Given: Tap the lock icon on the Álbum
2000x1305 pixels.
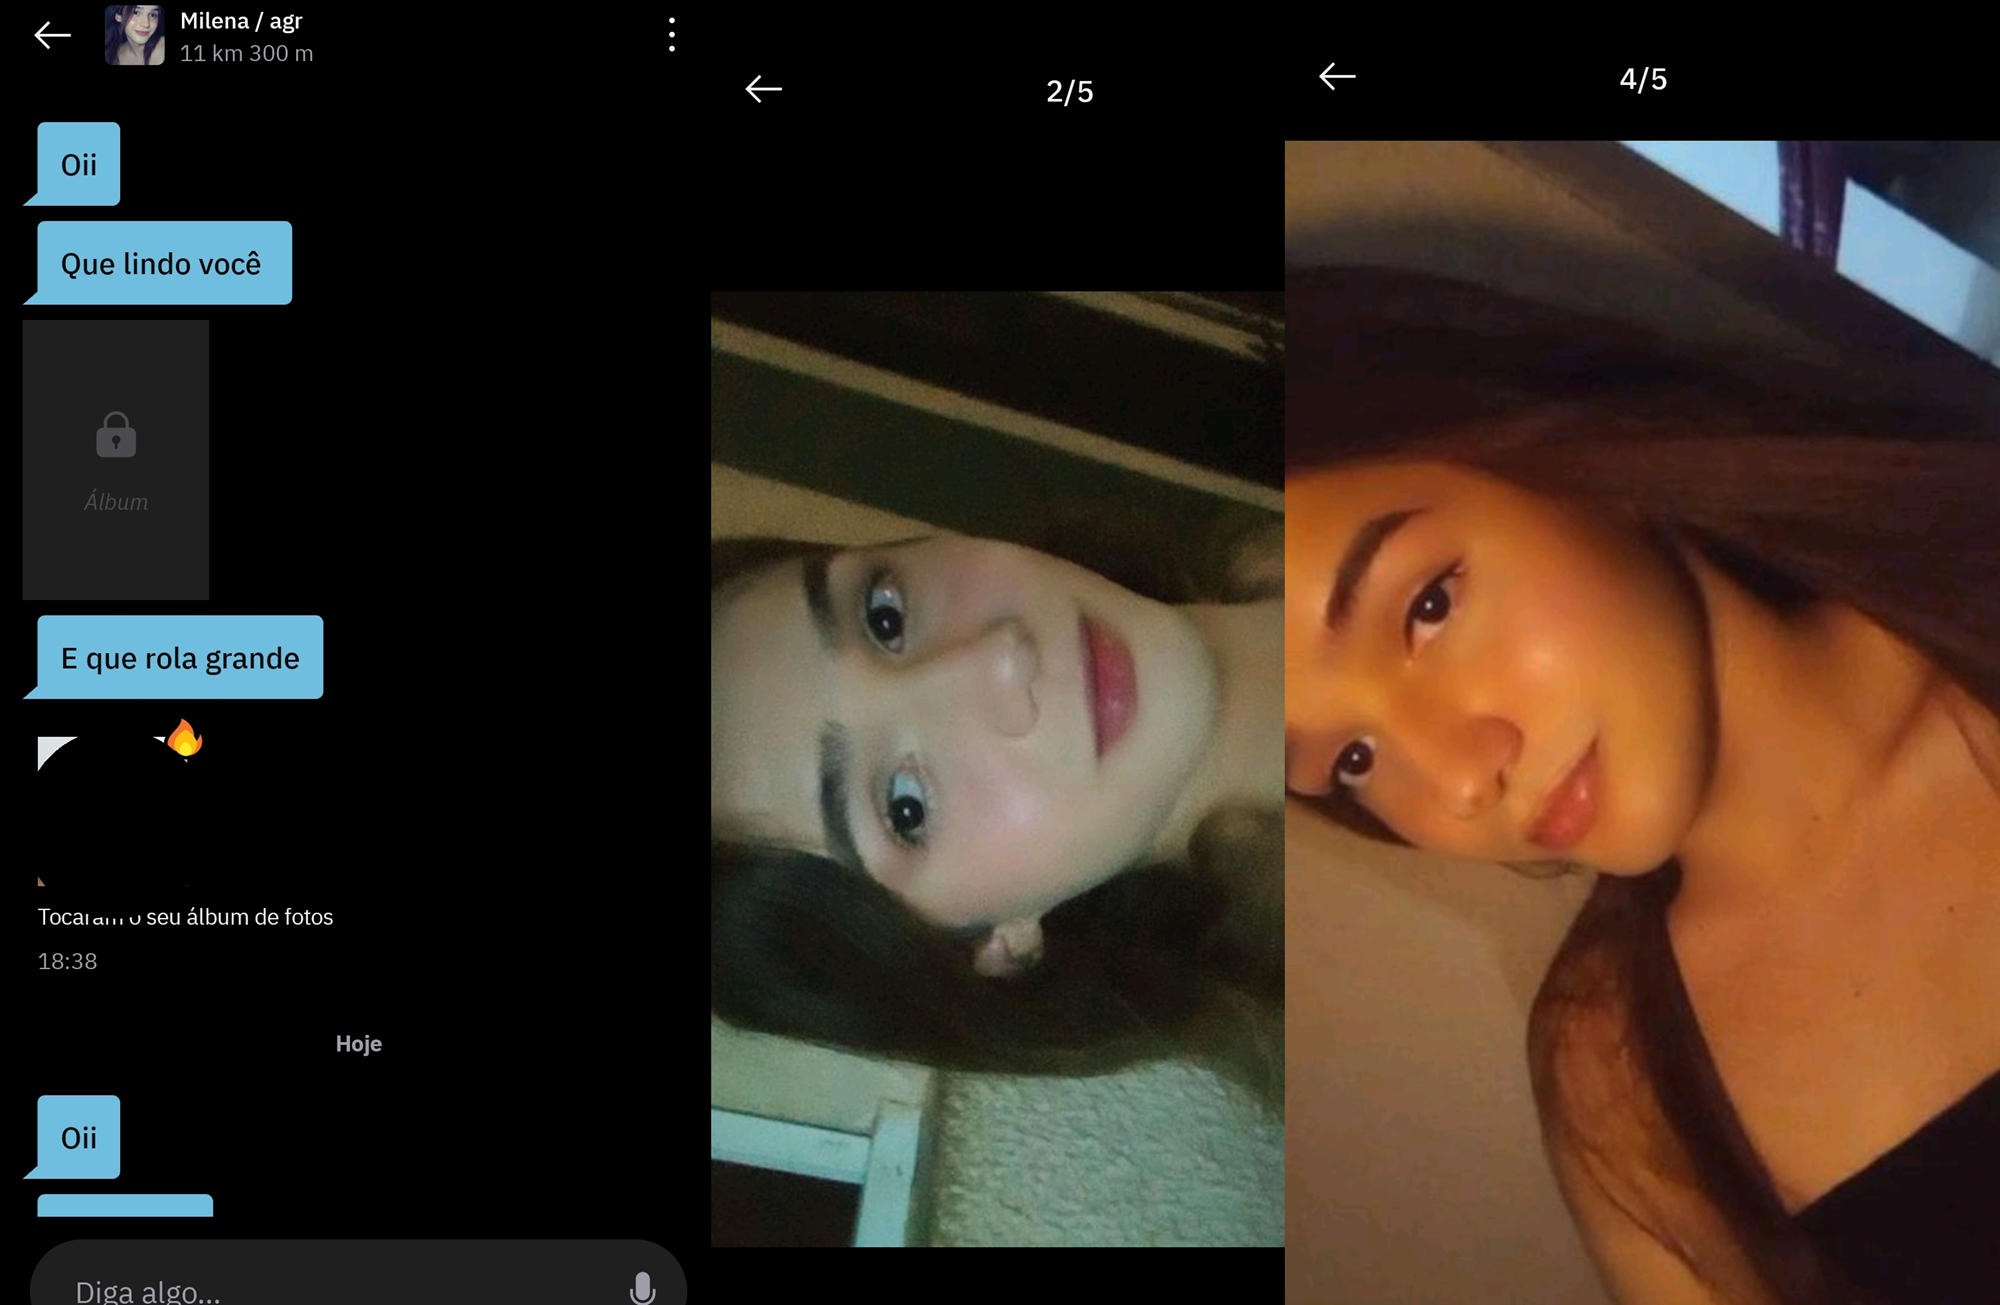Looking at the screenshot, I should 116,435.
